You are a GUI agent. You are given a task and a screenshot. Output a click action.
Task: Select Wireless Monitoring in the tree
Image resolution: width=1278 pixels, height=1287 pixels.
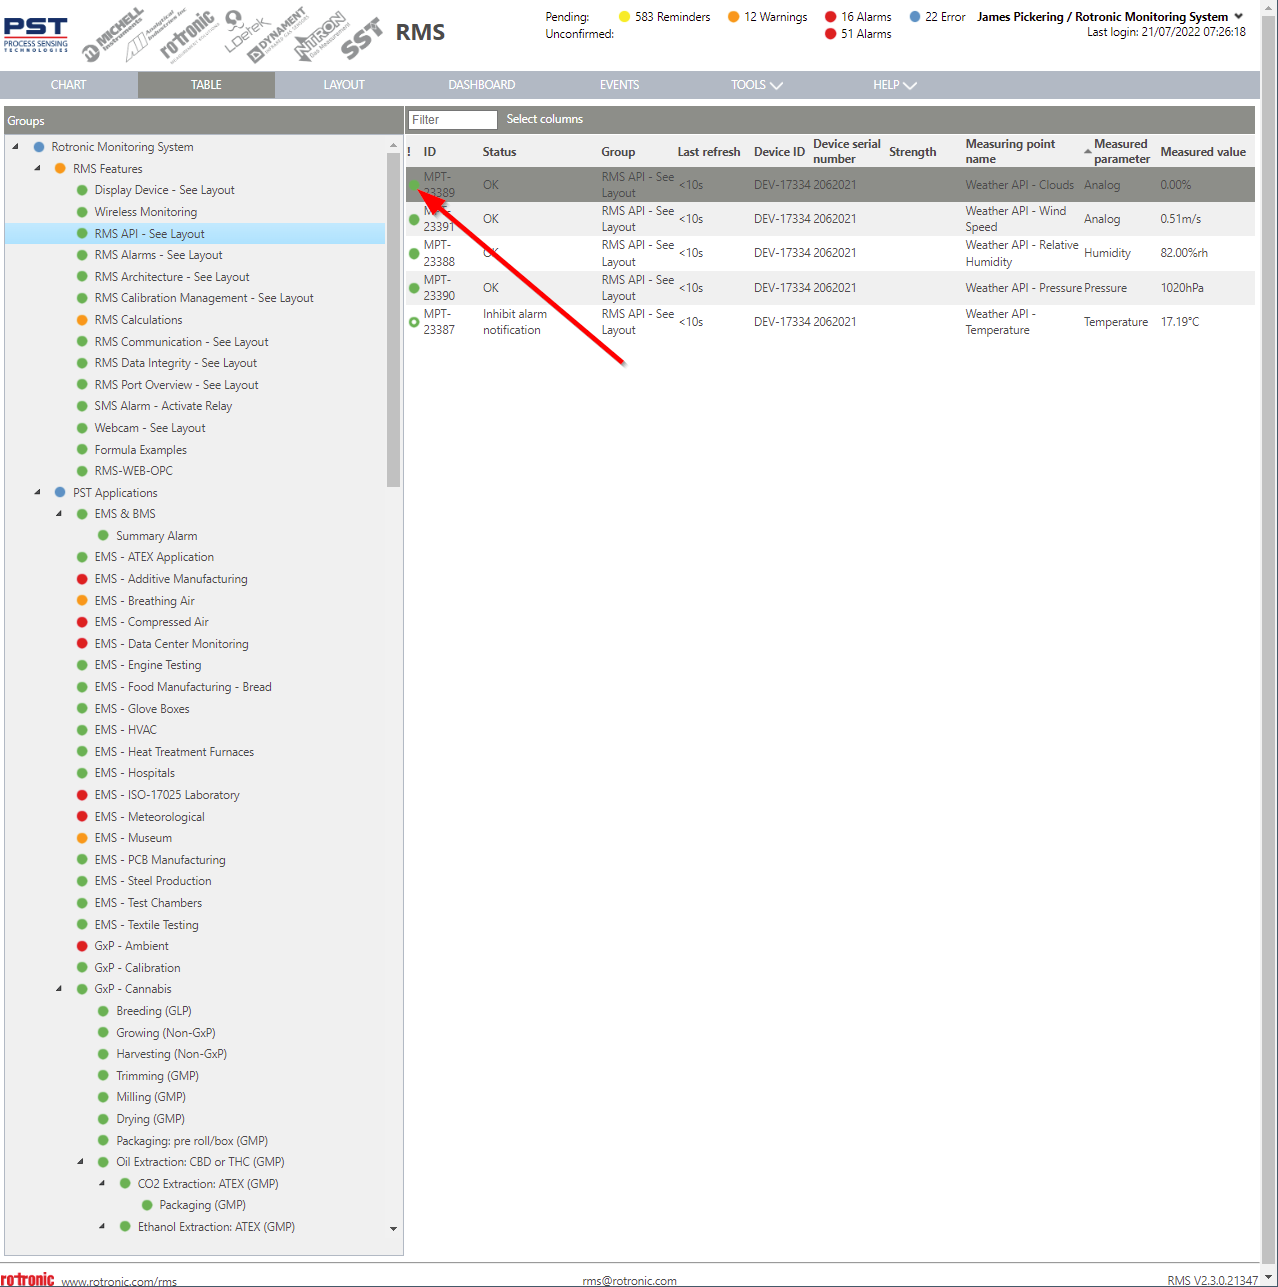[146, 212]
